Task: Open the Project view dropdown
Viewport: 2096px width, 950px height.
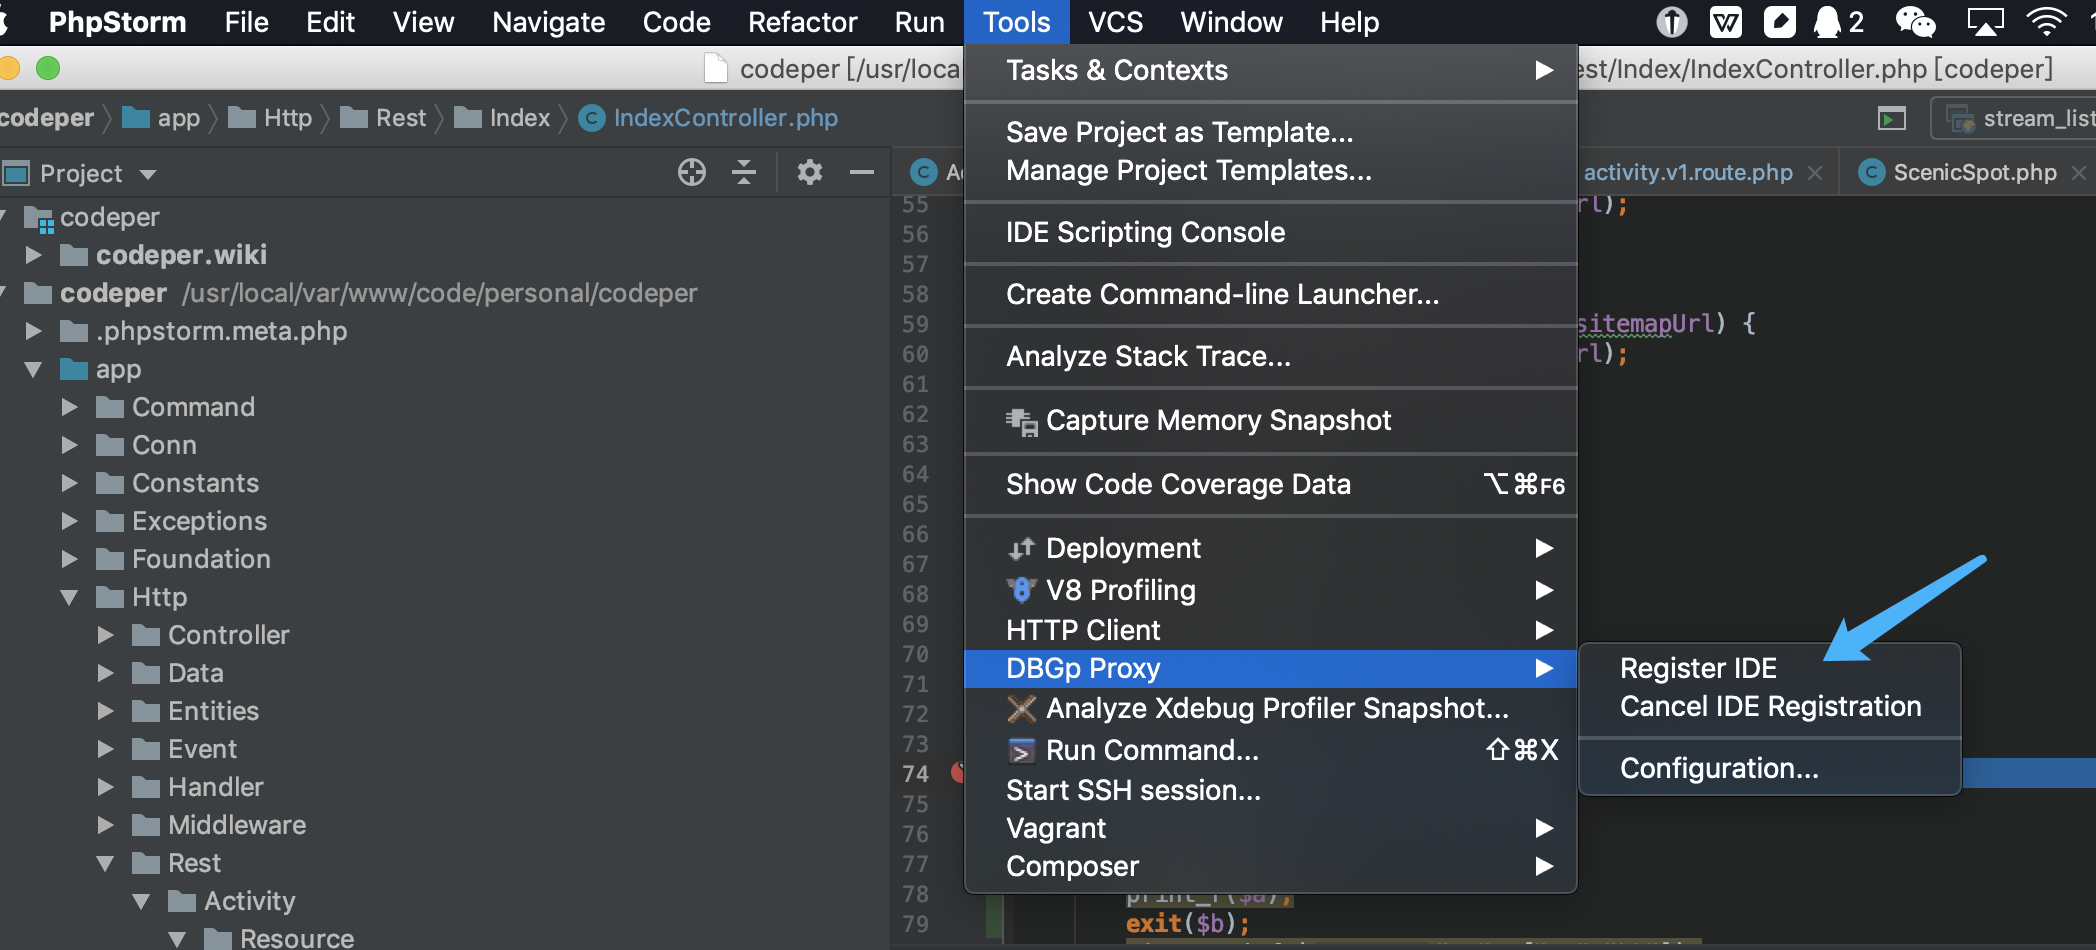Action: 148,174
